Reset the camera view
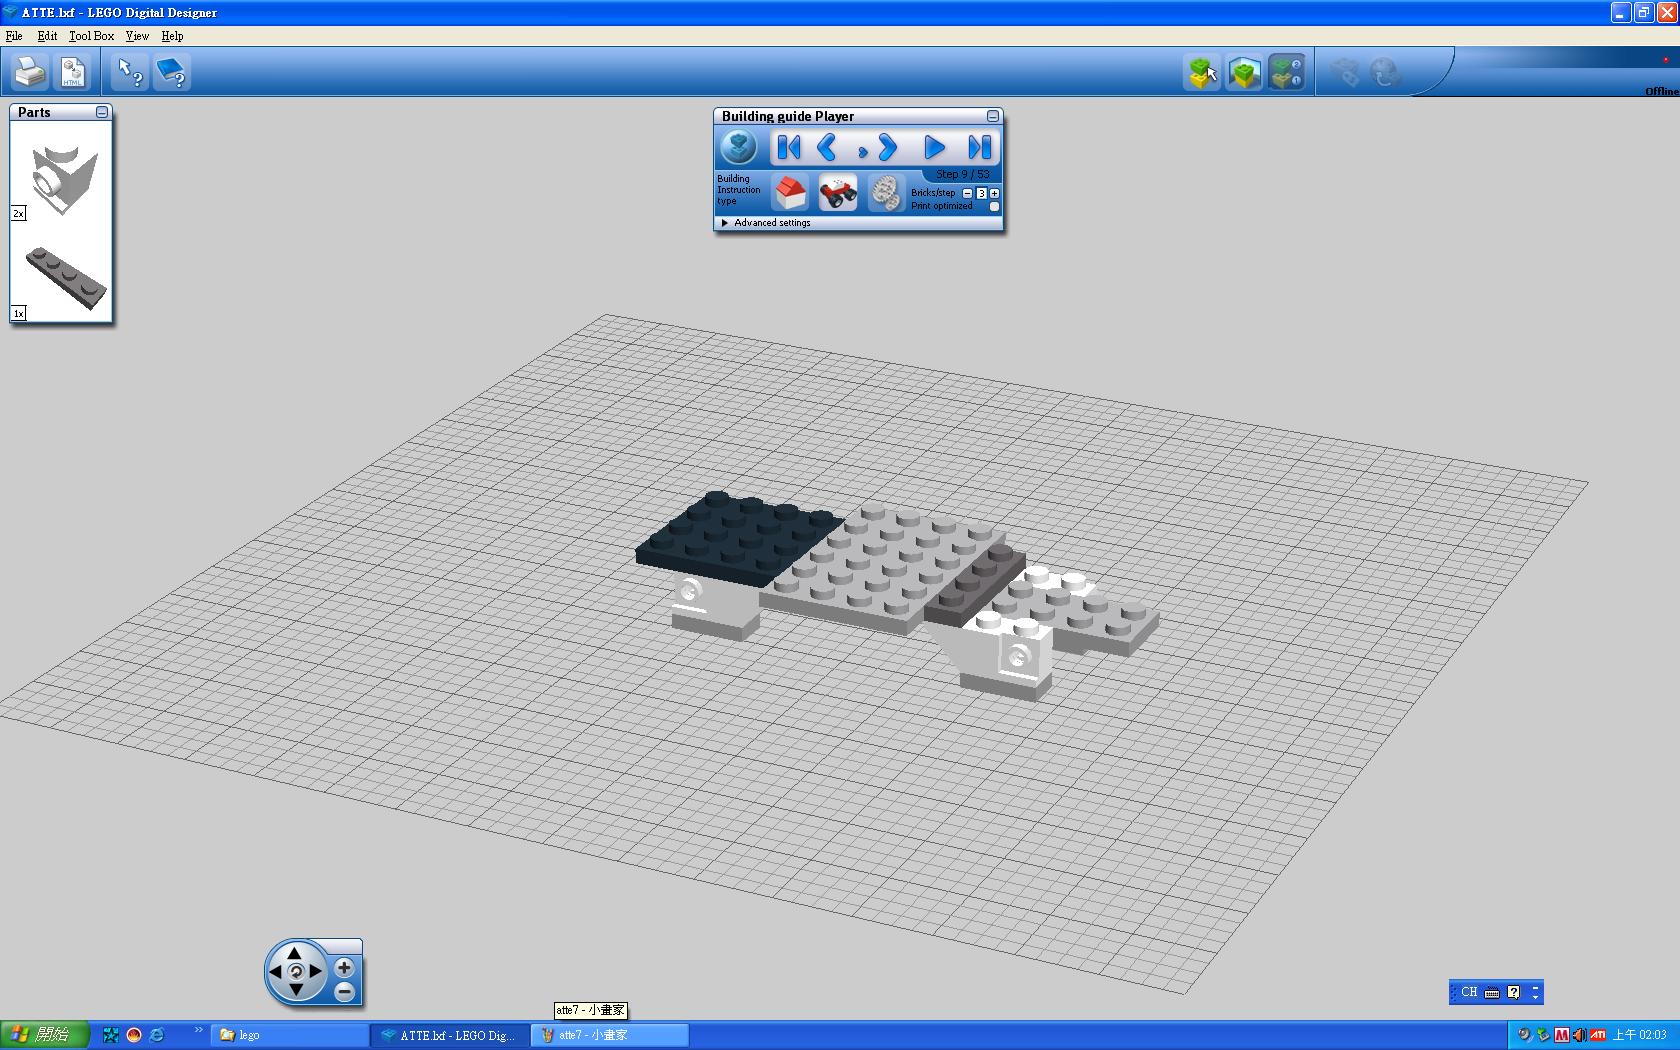 point(295,971)
